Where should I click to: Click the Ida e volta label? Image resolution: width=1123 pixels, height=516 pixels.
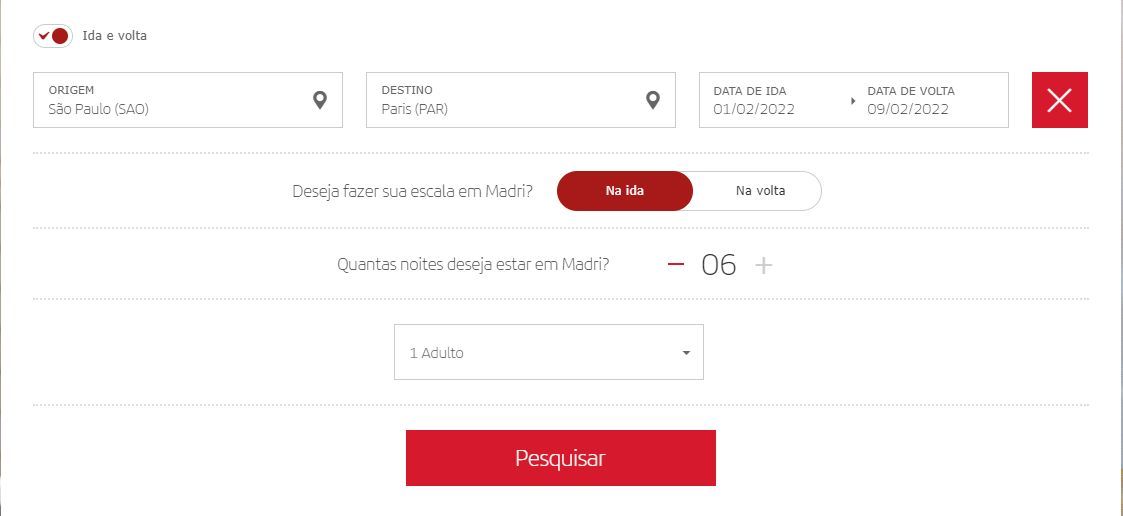click(x=115, y=36)
